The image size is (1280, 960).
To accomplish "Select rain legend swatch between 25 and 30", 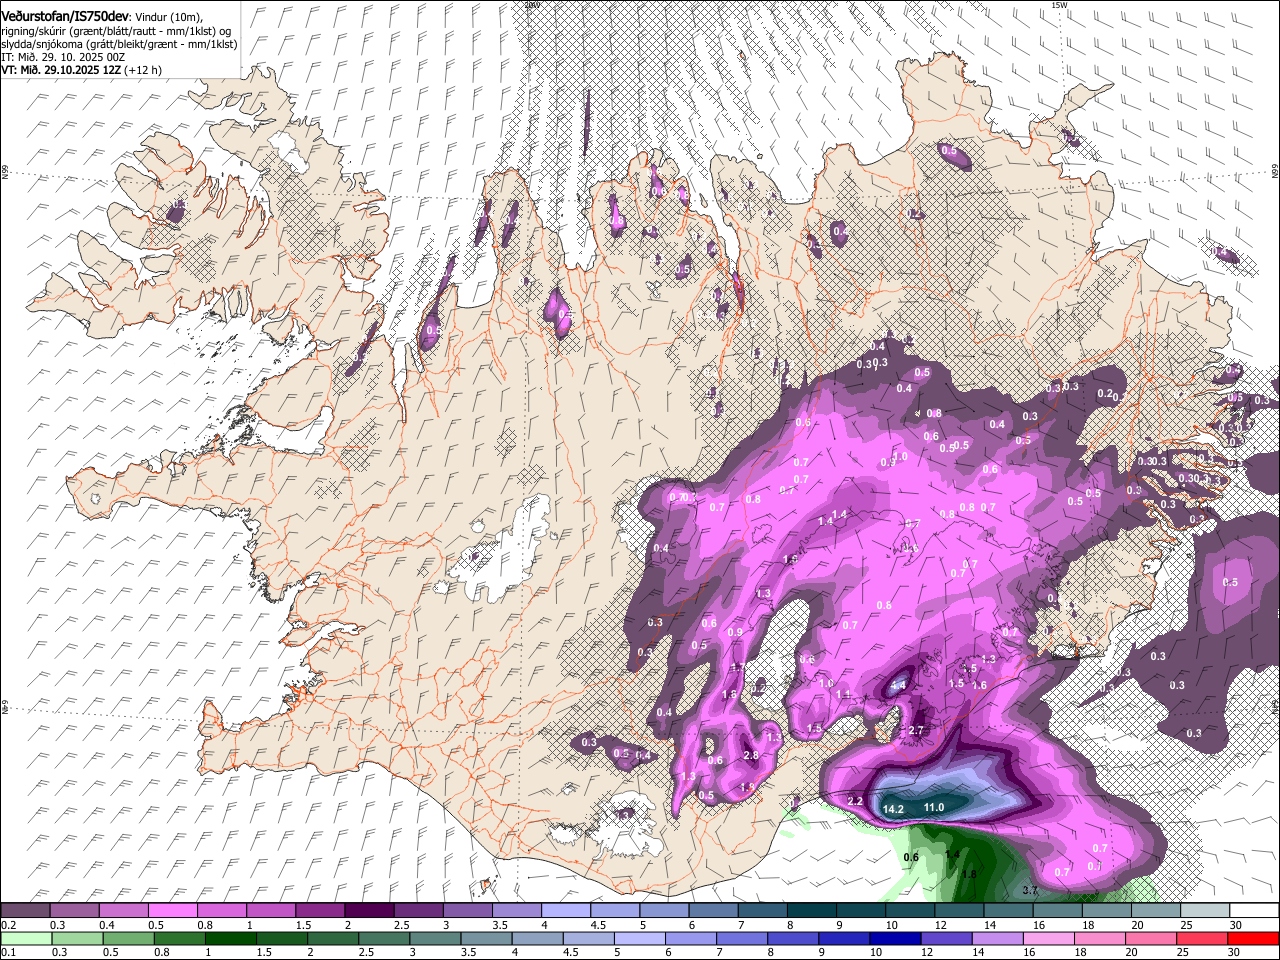I will pyautogui.click(x=1203, y=938).
